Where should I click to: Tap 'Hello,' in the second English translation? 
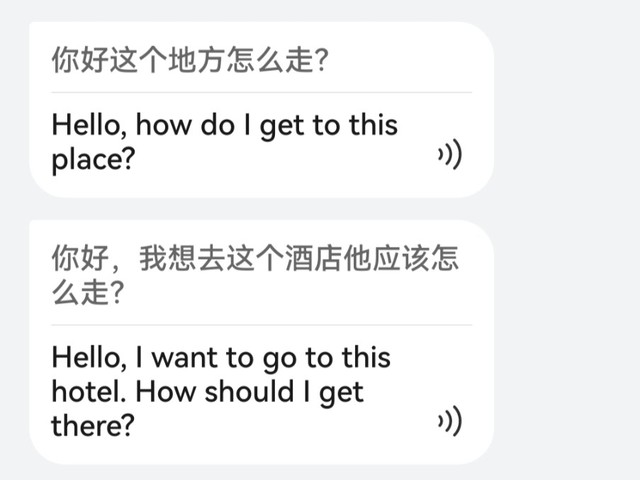coord(88,357)
